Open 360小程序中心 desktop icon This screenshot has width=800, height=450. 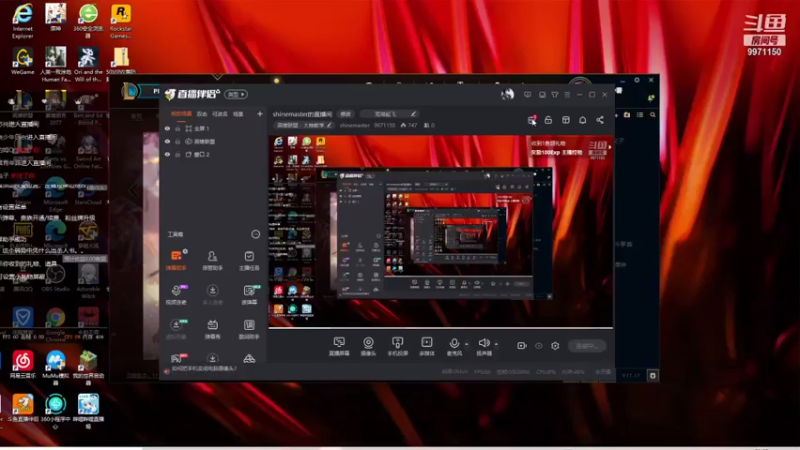click(x=55, y=410)
